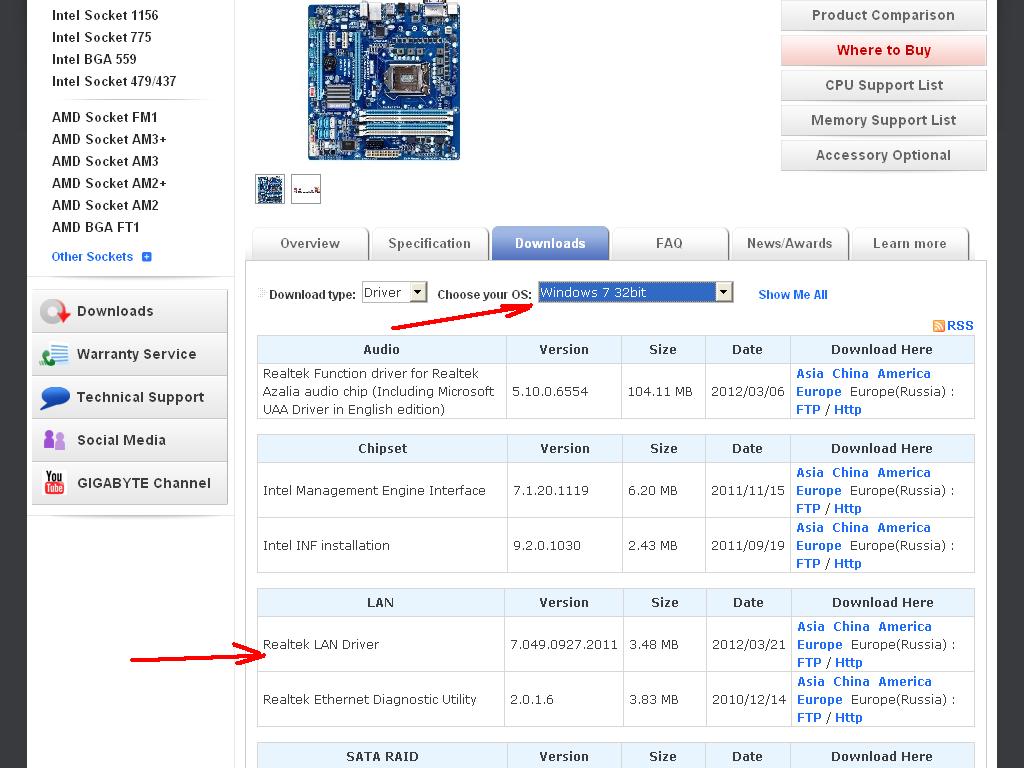Download Realtek audio driver from Asia
1024x768 pixels.
(810, 374)
